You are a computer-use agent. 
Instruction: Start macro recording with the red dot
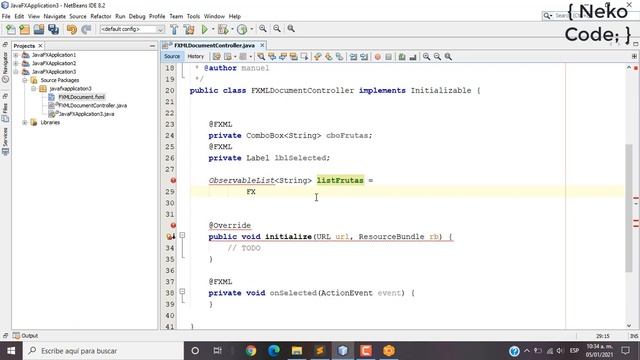coord(378,57)
